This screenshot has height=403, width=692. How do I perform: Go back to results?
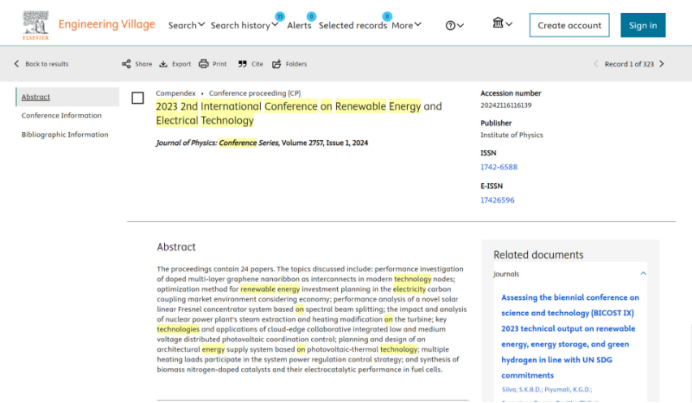(47, 64)
